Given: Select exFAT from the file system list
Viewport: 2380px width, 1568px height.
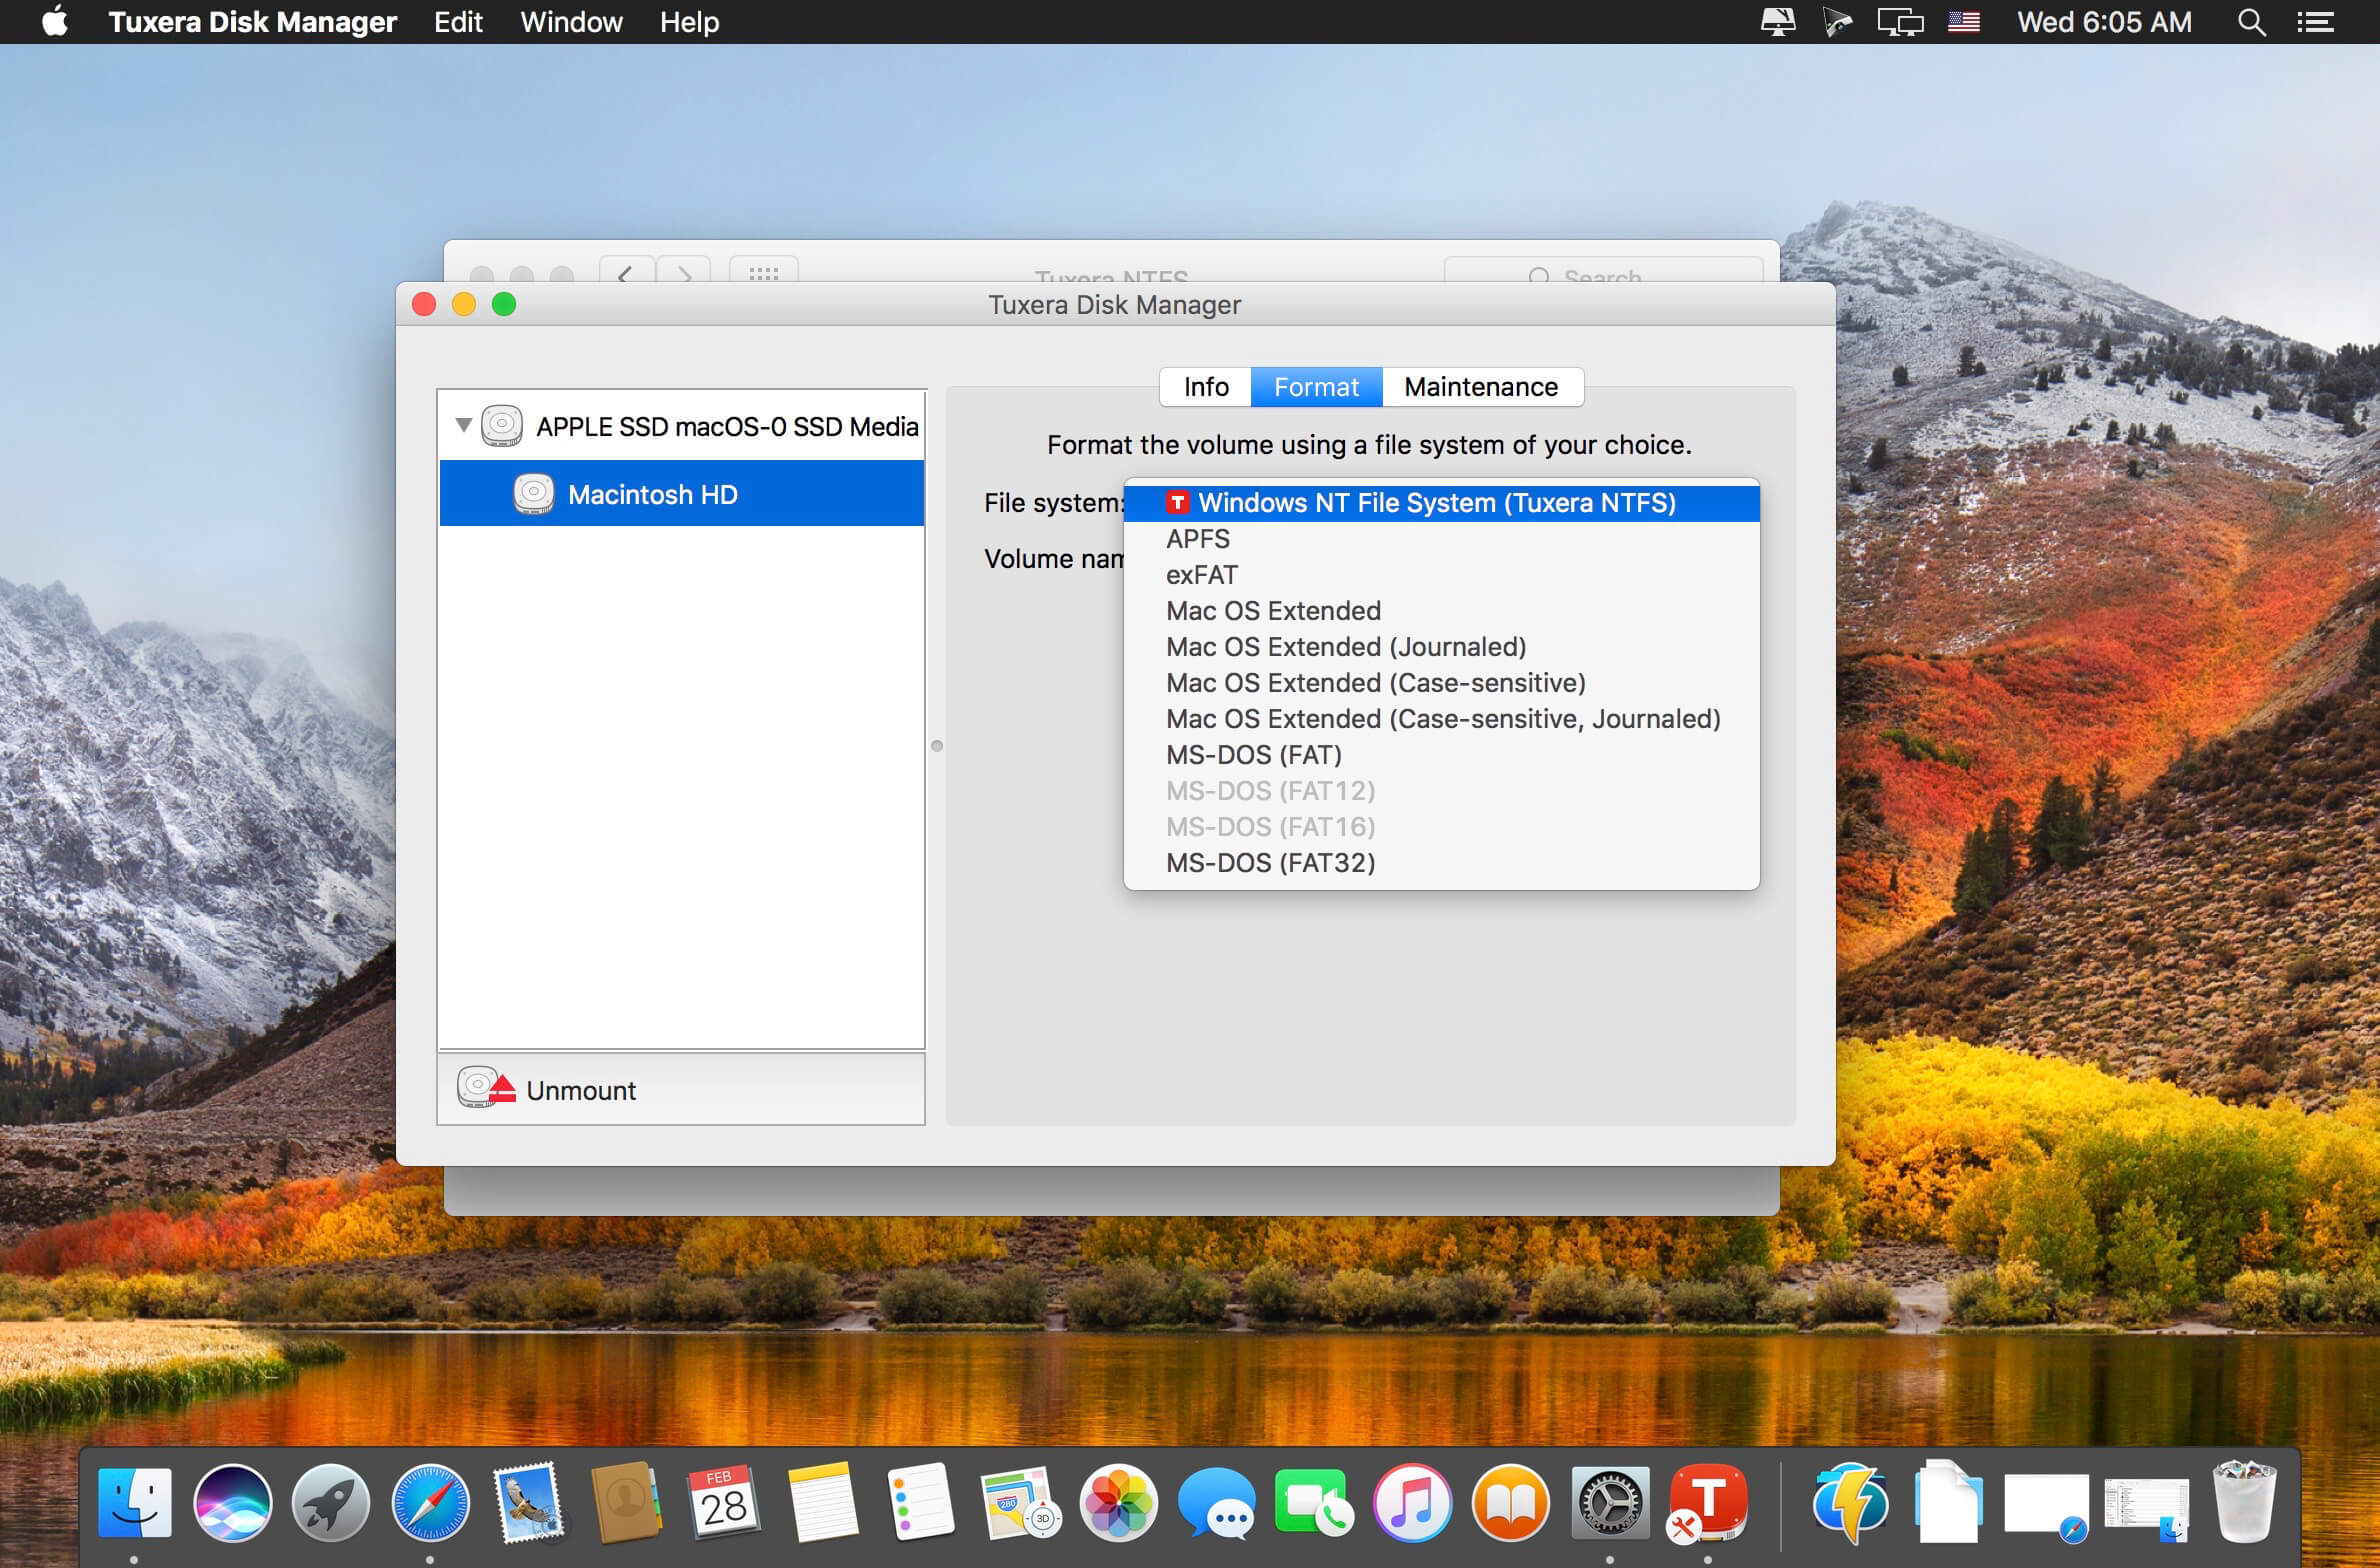Looking at the screenshot, I should (1202, 574).
